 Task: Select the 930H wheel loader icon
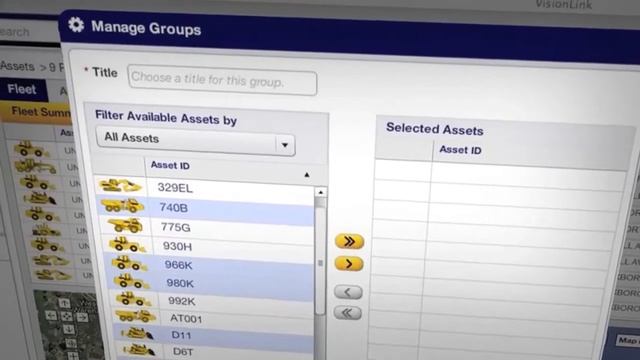[x=127, y=244]
